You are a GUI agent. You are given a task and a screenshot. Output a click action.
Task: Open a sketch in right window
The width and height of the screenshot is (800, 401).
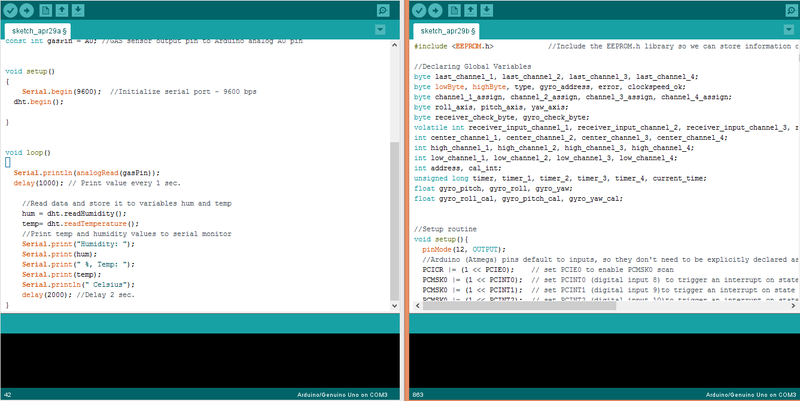click(x=470, y=10)
